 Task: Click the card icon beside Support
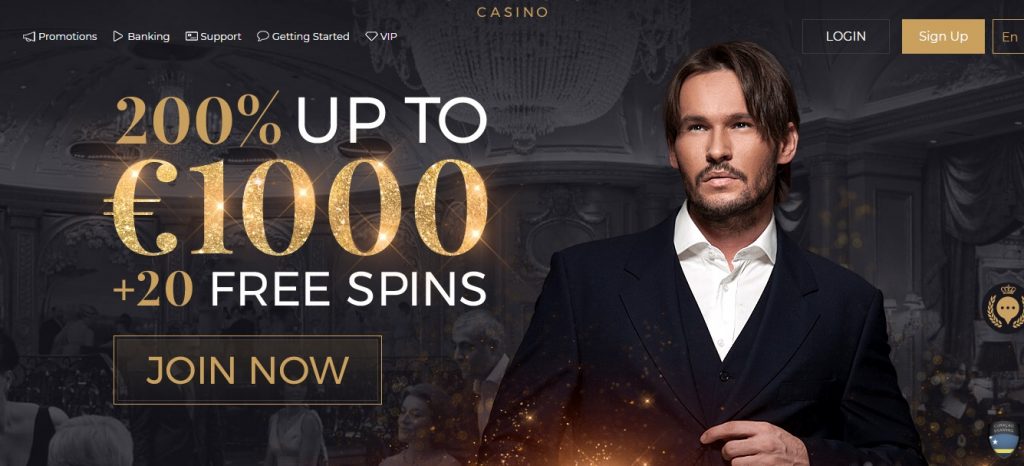pyautogui.click(x=191, y=37)
